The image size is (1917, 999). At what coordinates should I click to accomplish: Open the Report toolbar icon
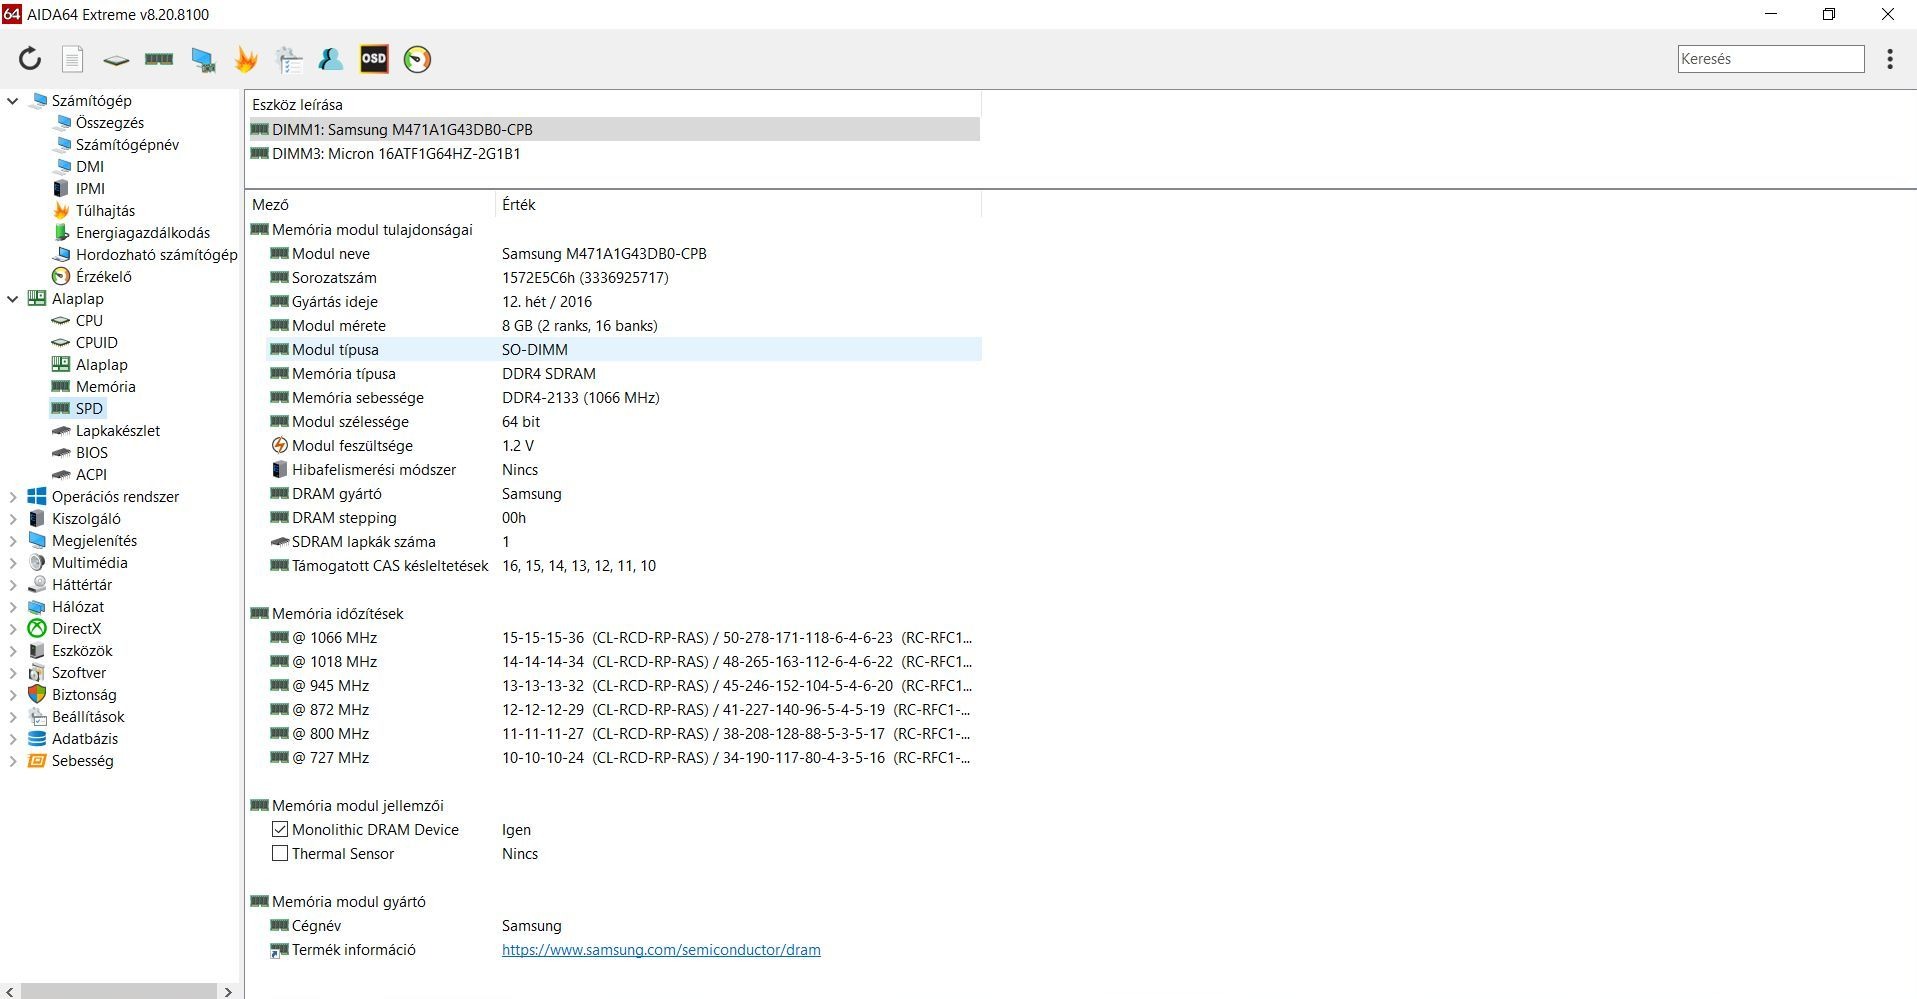[73, 59]
